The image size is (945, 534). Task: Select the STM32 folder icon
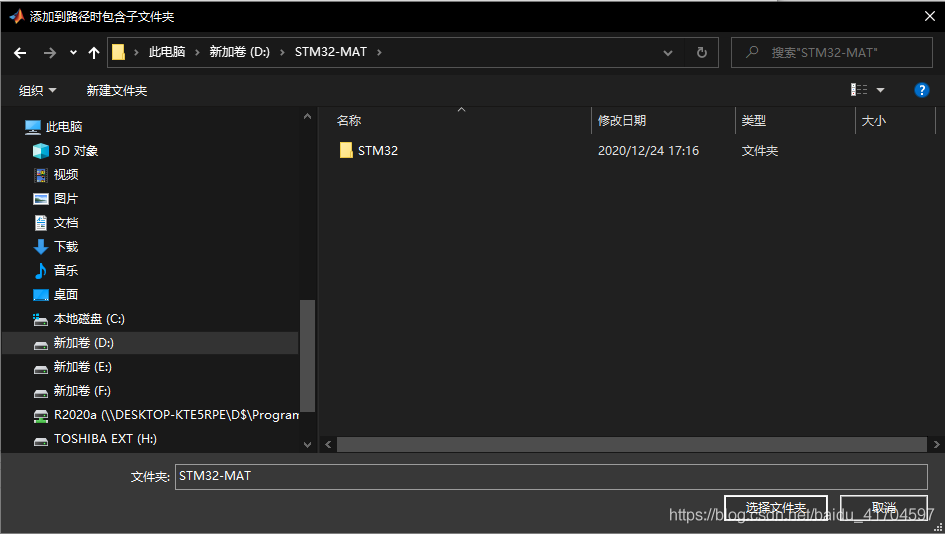346,151
